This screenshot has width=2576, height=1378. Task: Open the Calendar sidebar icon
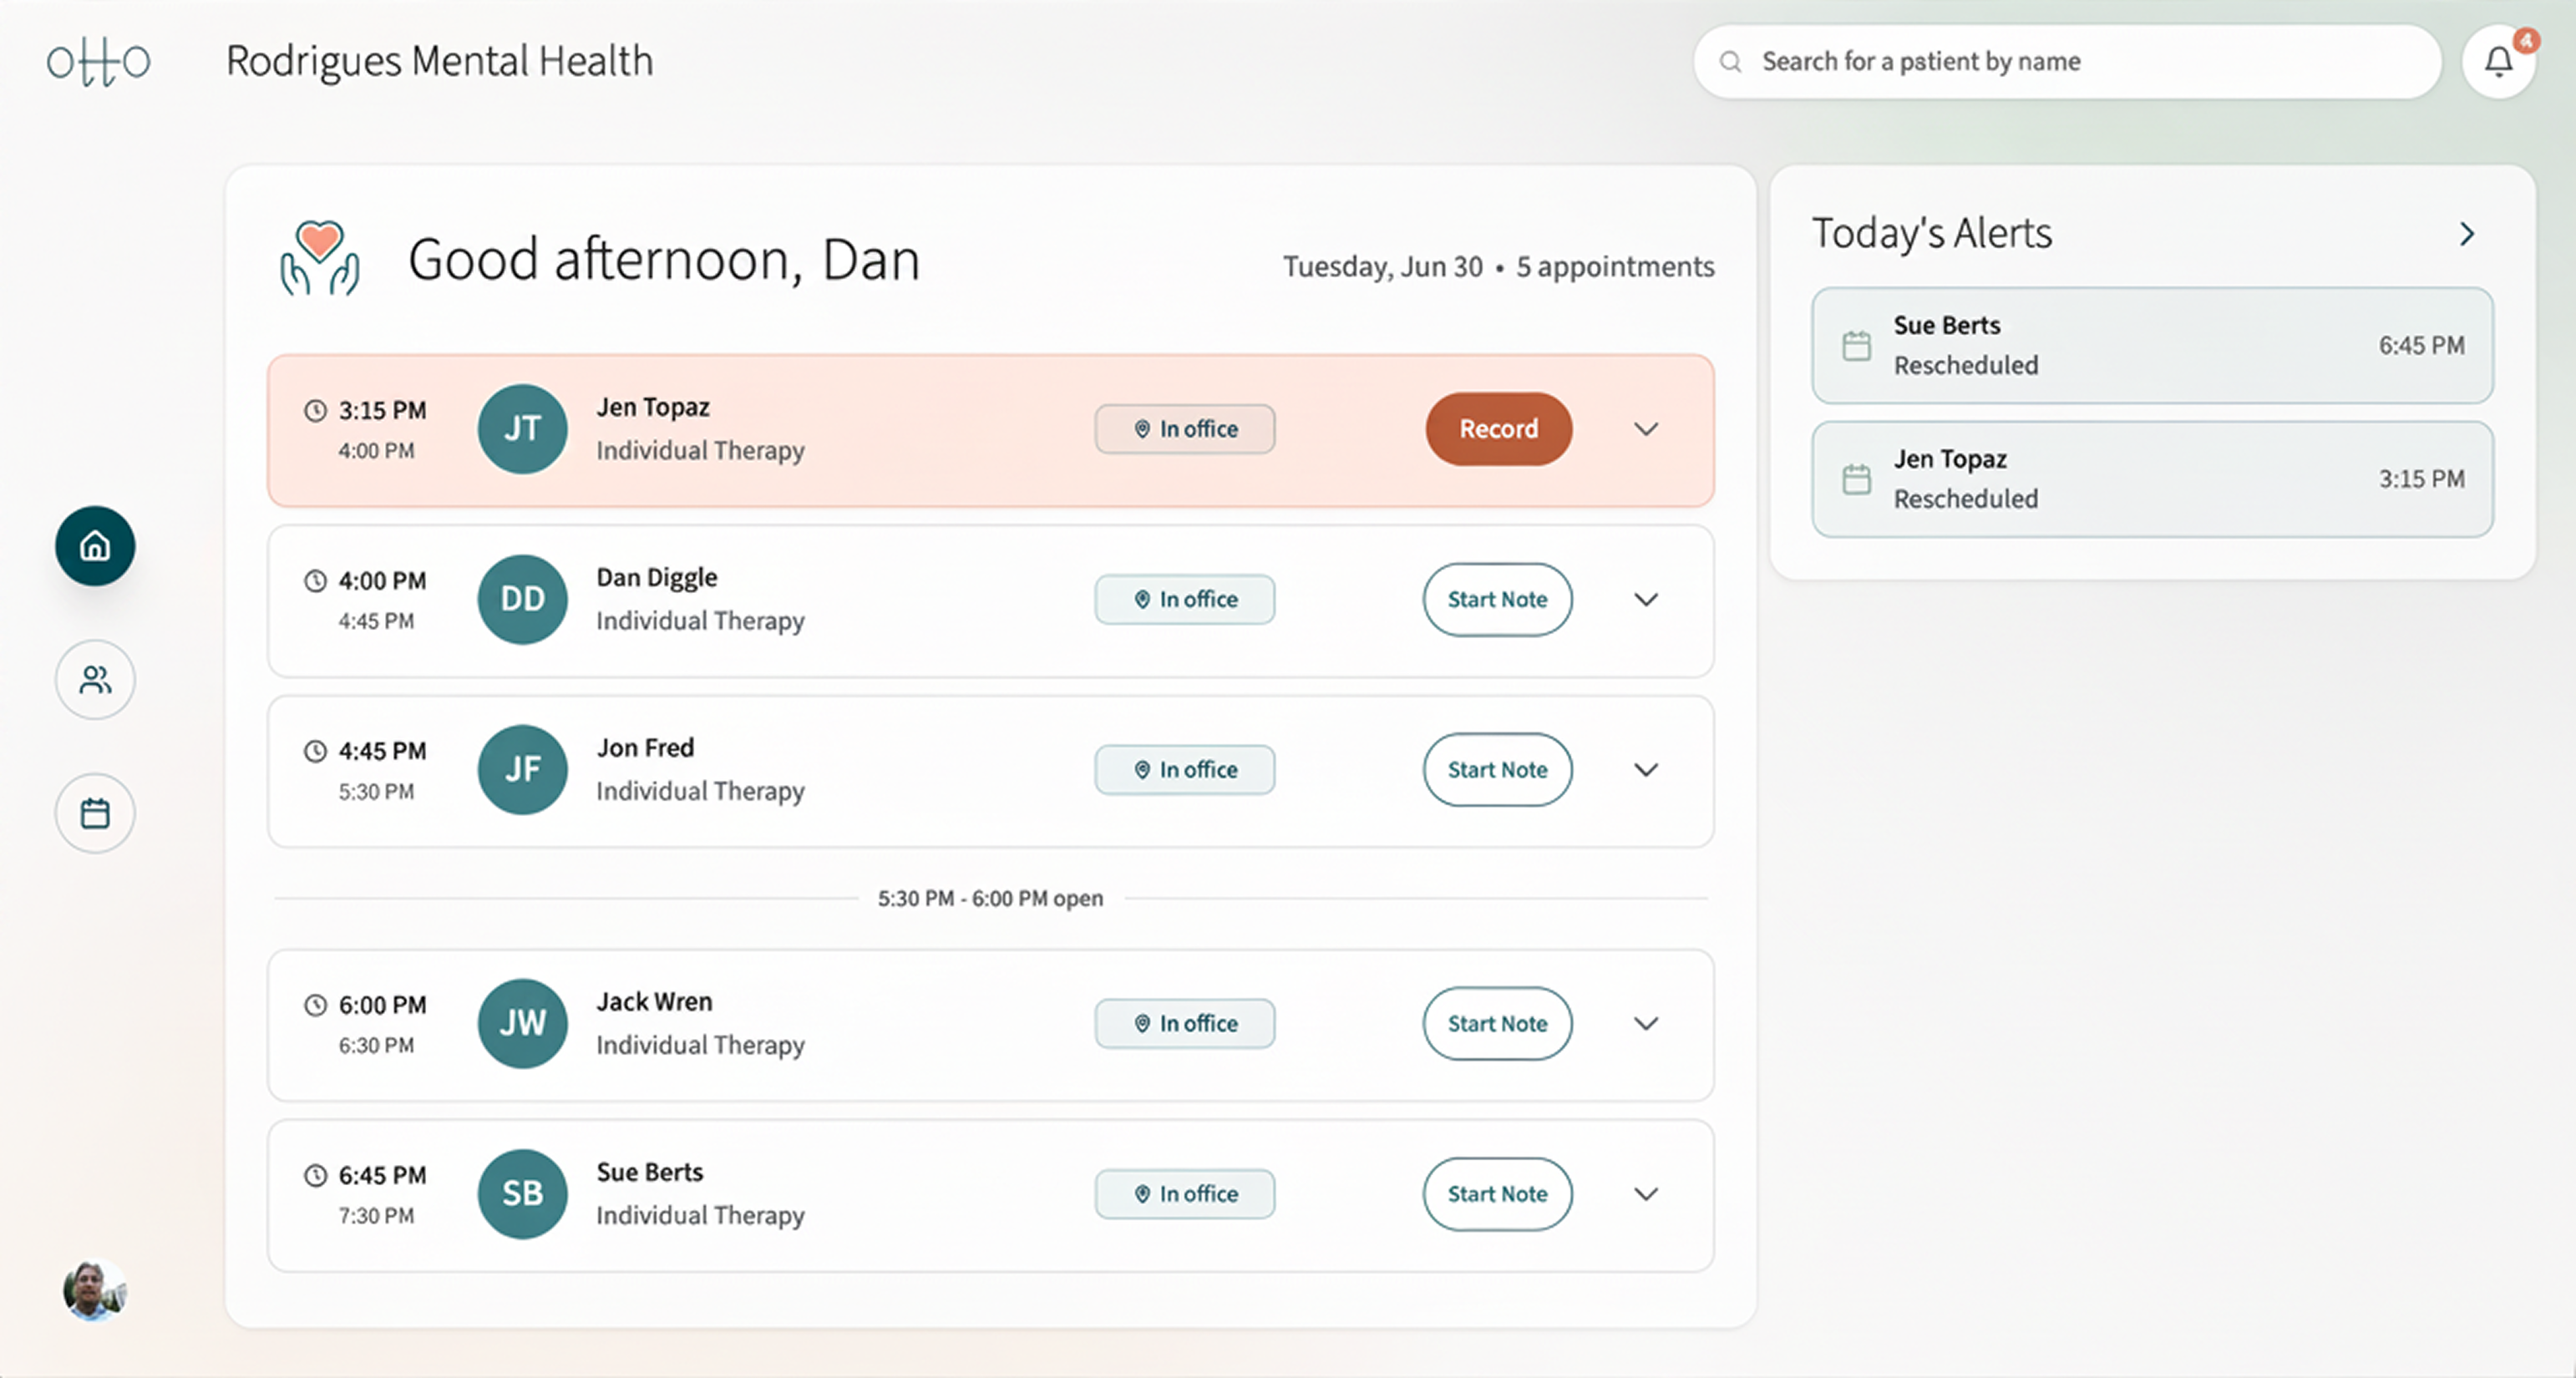pyautogui.click(x=95, y=813)
